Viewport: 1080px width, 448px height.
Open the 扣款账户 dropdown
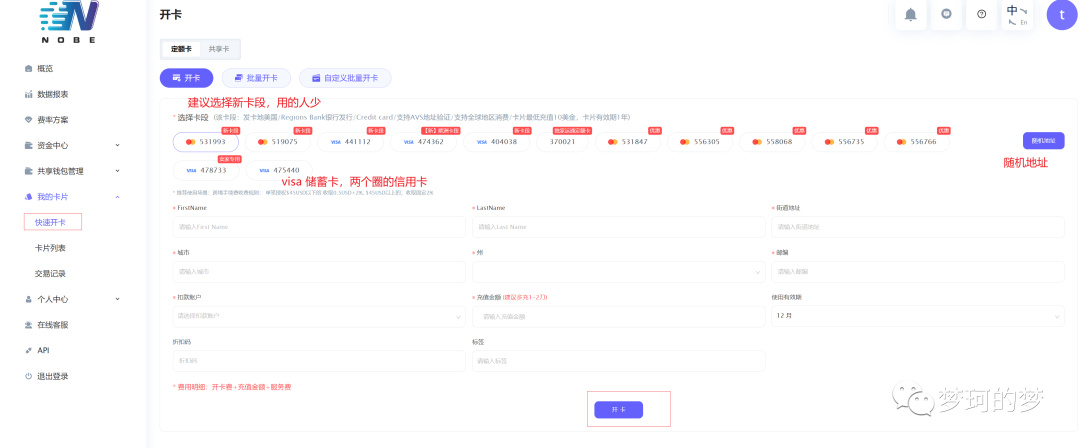pyautogui.click(x=319, y=316)
